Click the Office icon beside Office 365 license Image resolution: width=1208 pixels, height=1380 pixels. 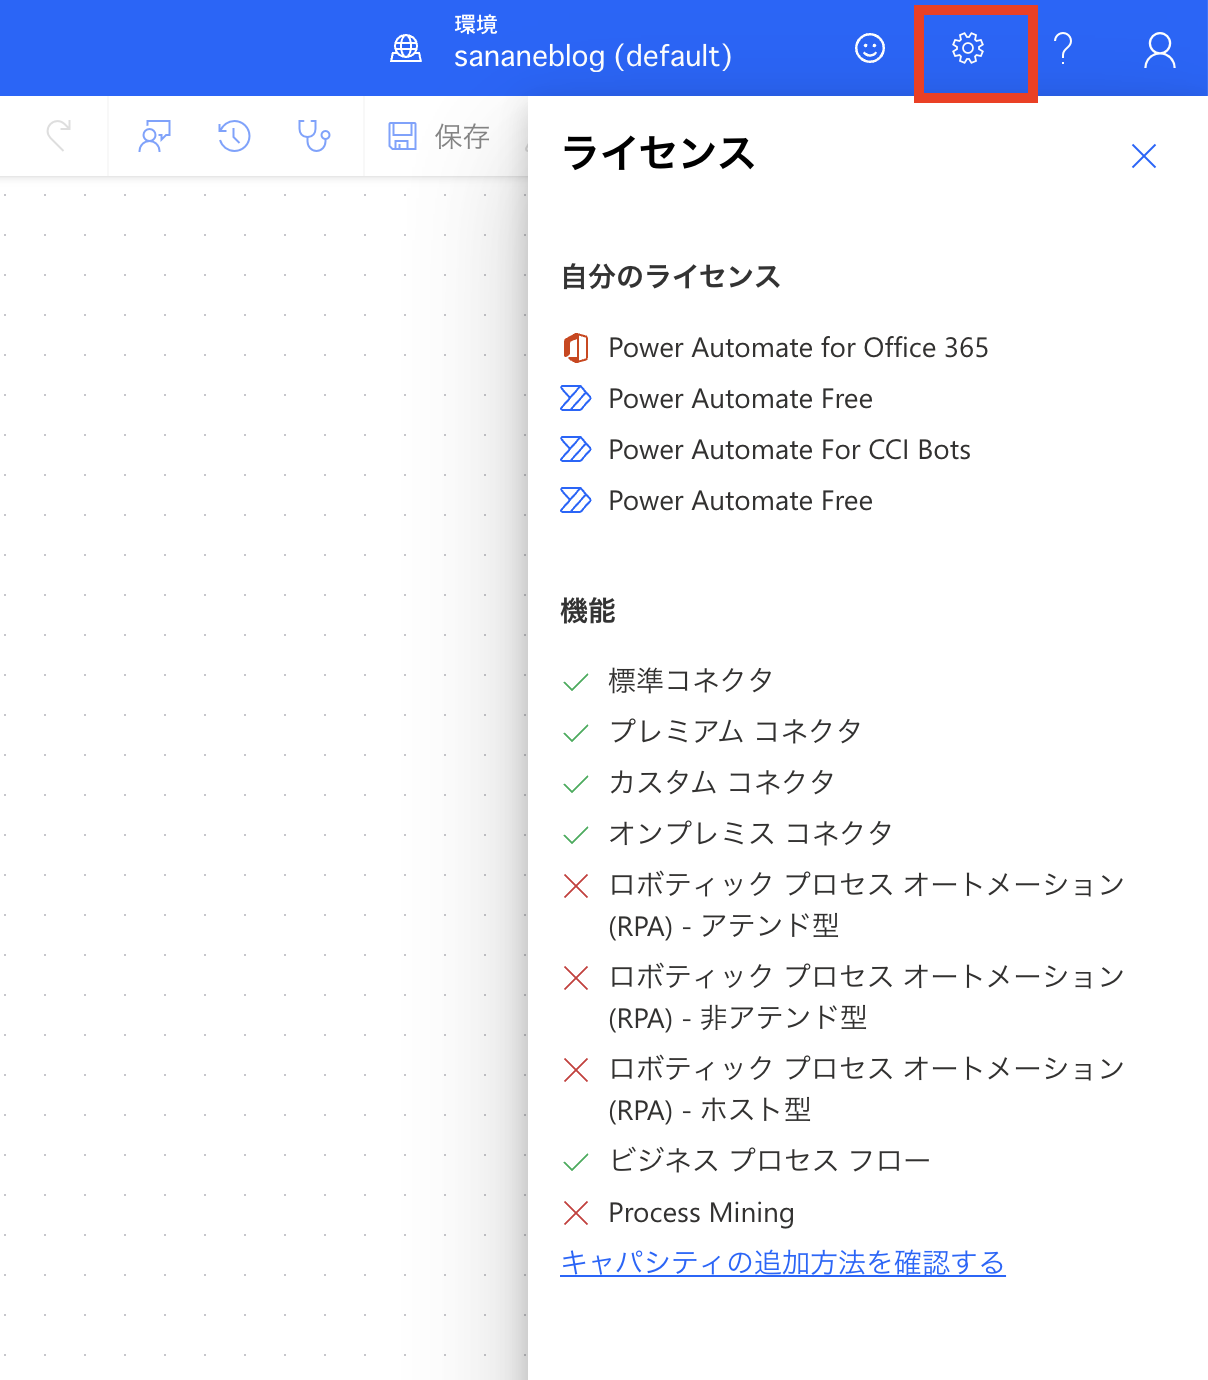pos(575,348)
